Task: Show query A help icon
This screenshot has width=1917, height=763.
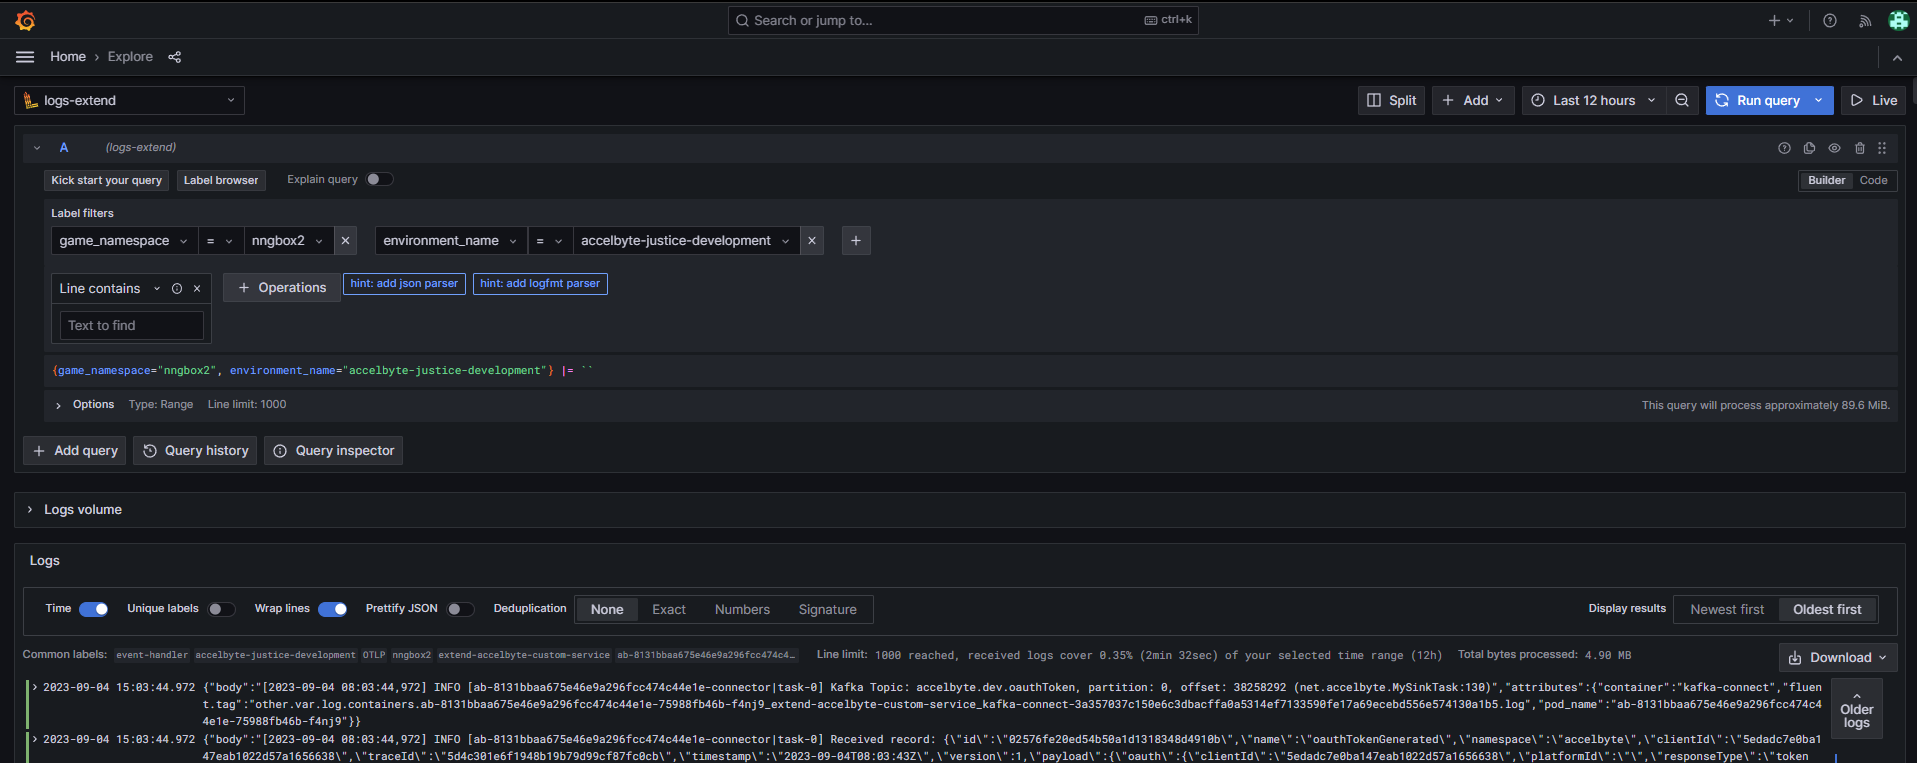Action: 1784,148
